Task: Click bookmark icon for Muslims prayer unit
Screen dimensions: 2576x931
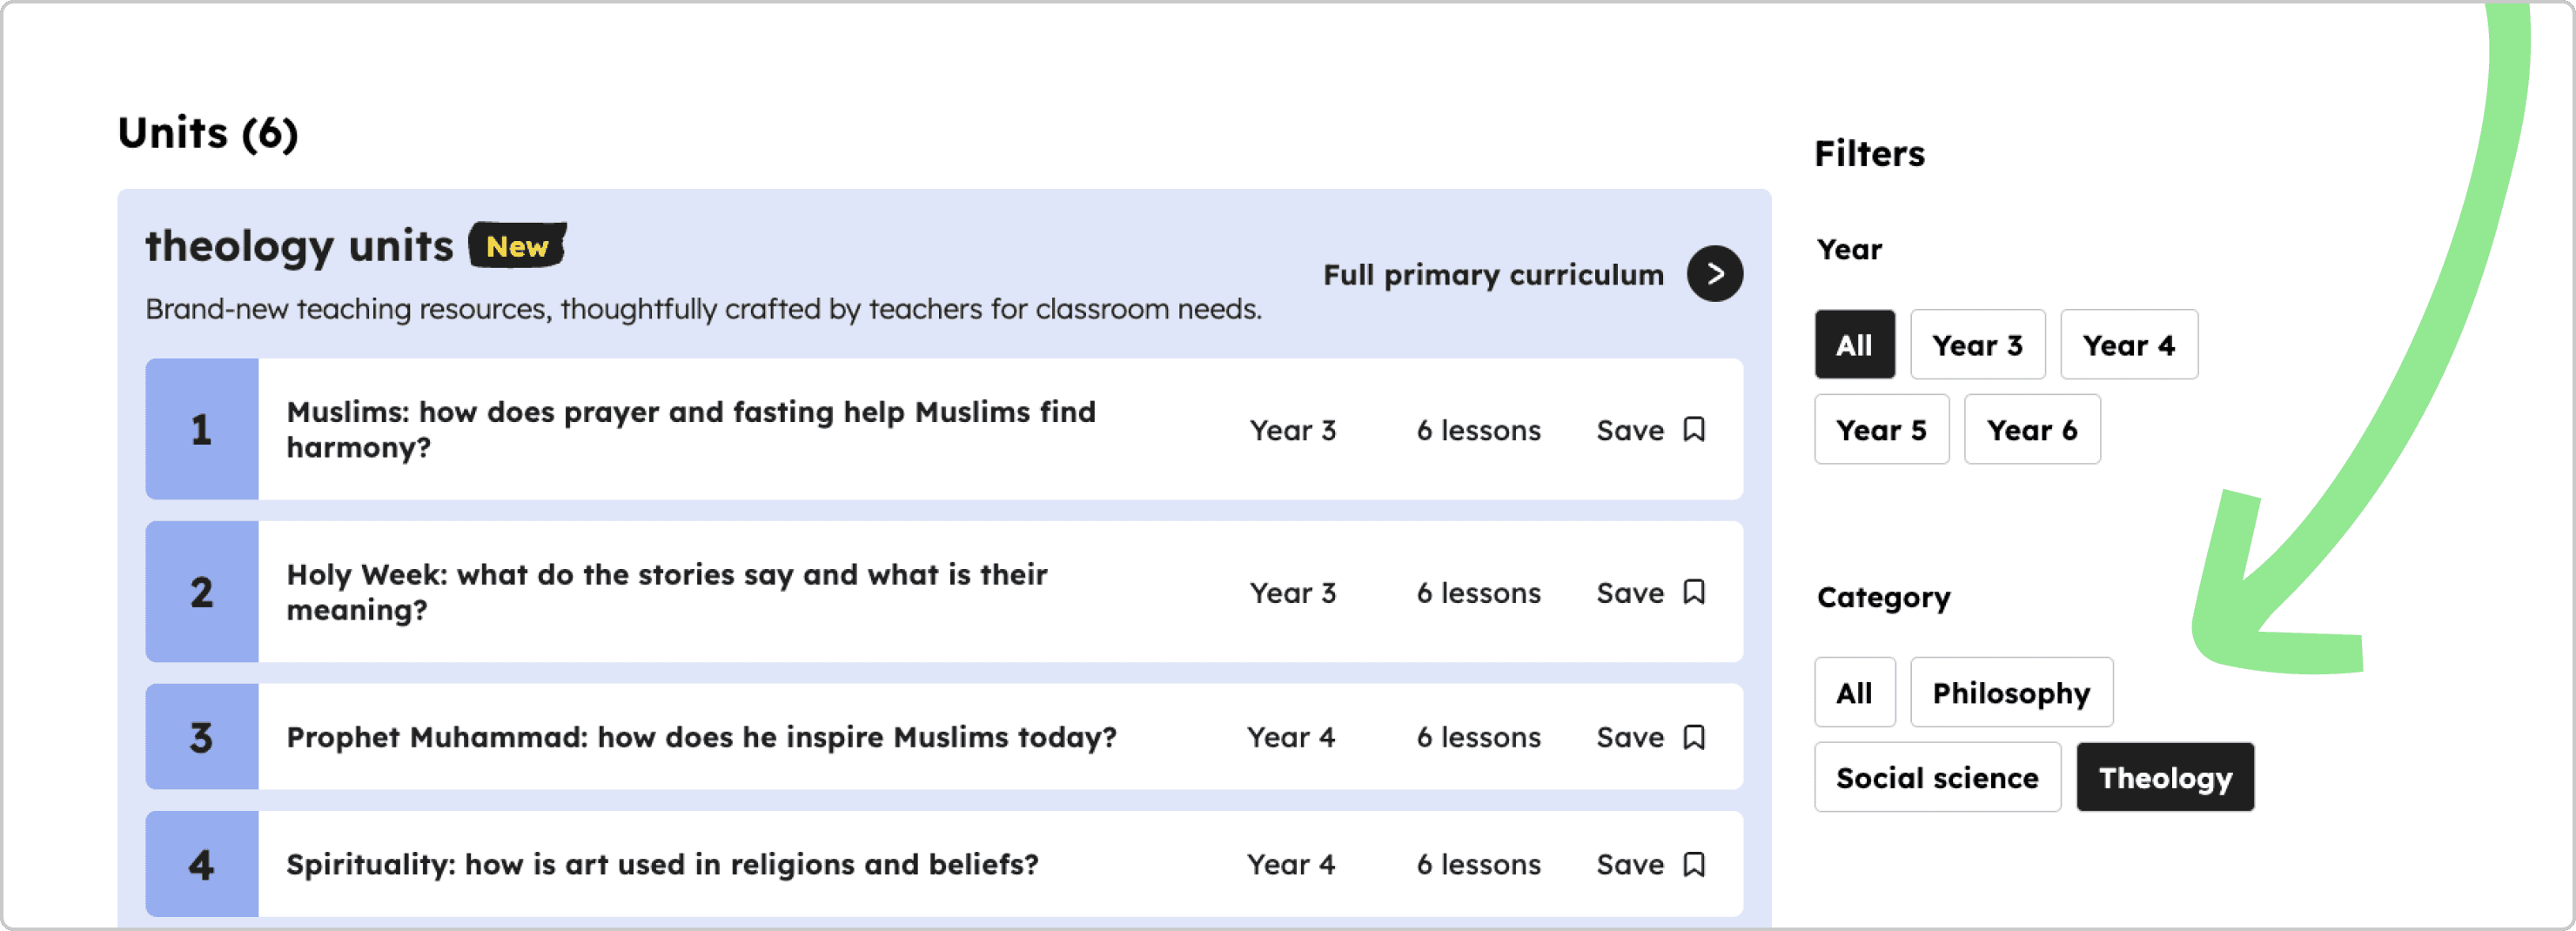Action: pos(1693,430)
